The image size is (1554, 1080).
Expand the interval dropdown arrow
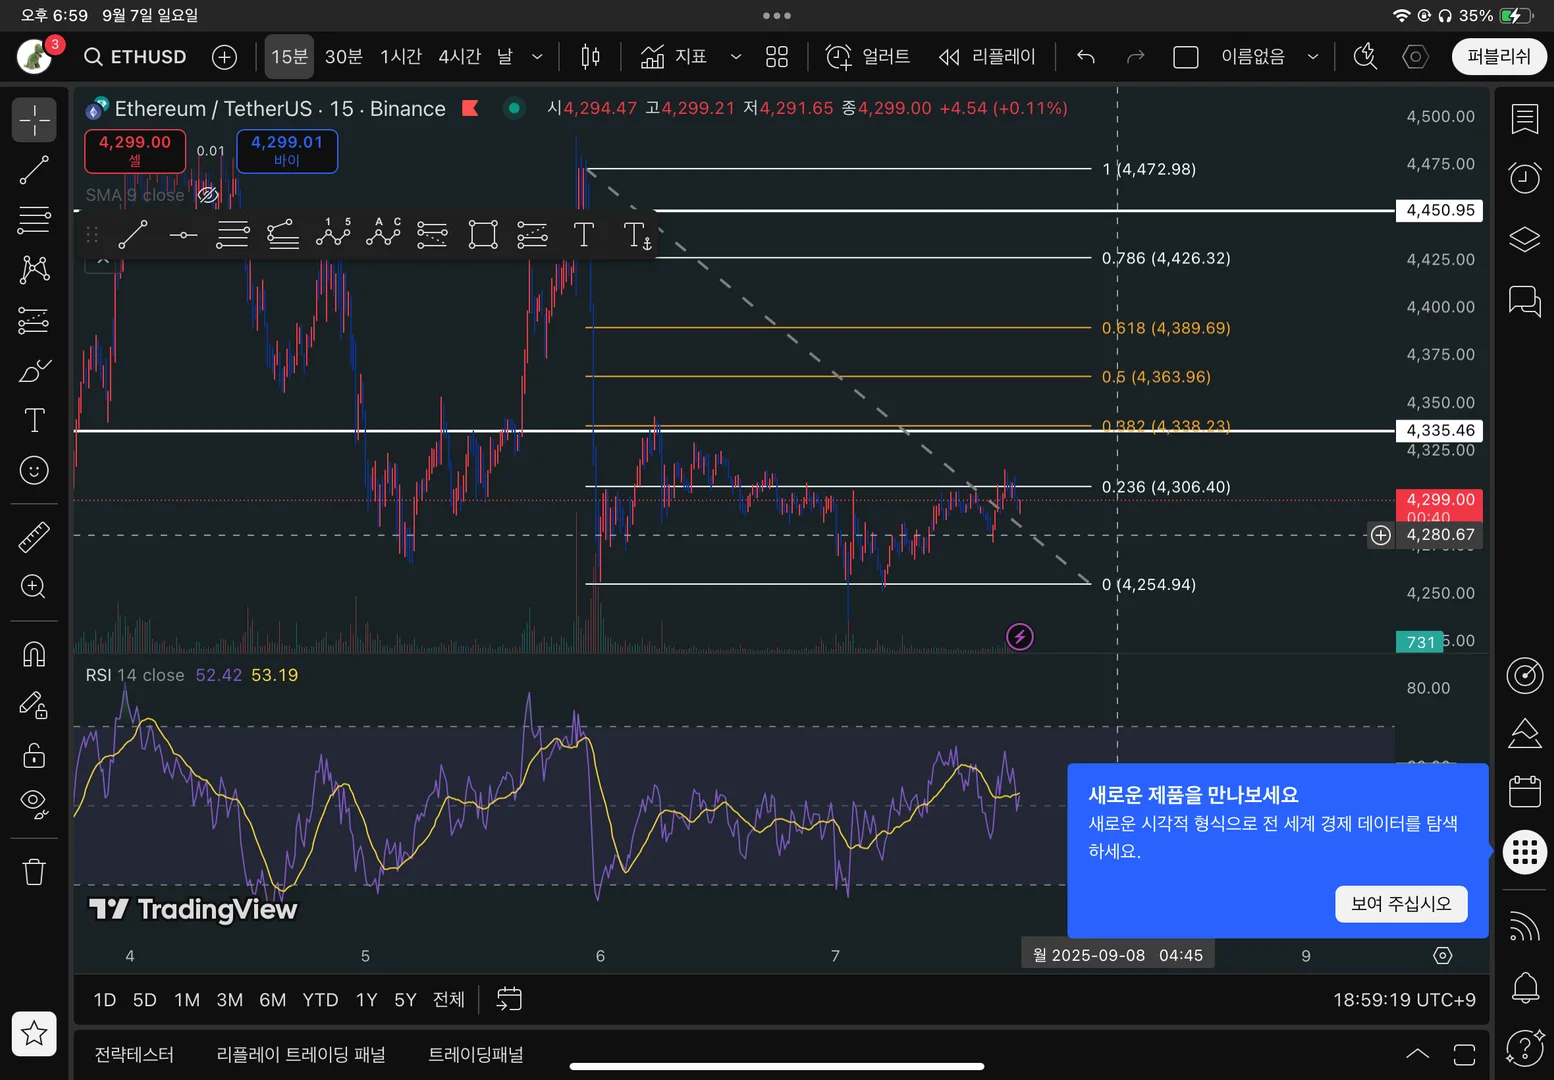tap(537, 57)
